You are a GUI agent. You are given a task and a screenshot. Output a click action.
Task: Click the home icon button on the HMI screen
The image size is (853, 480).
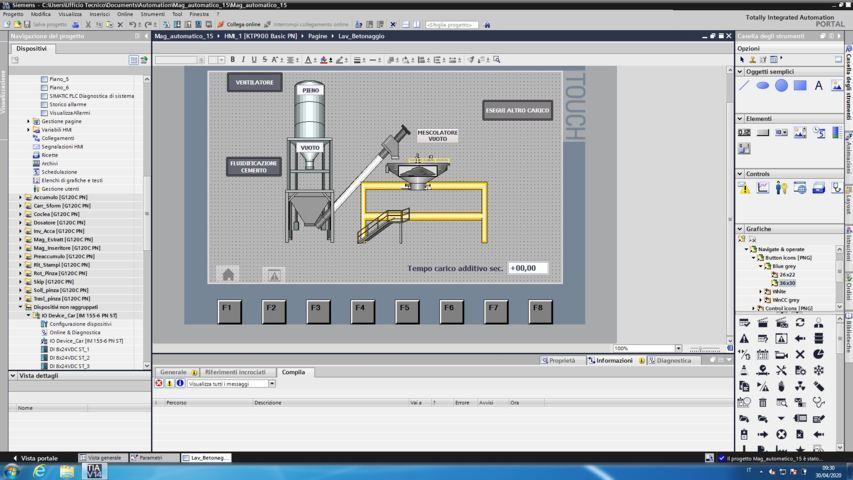pos(228,274)
